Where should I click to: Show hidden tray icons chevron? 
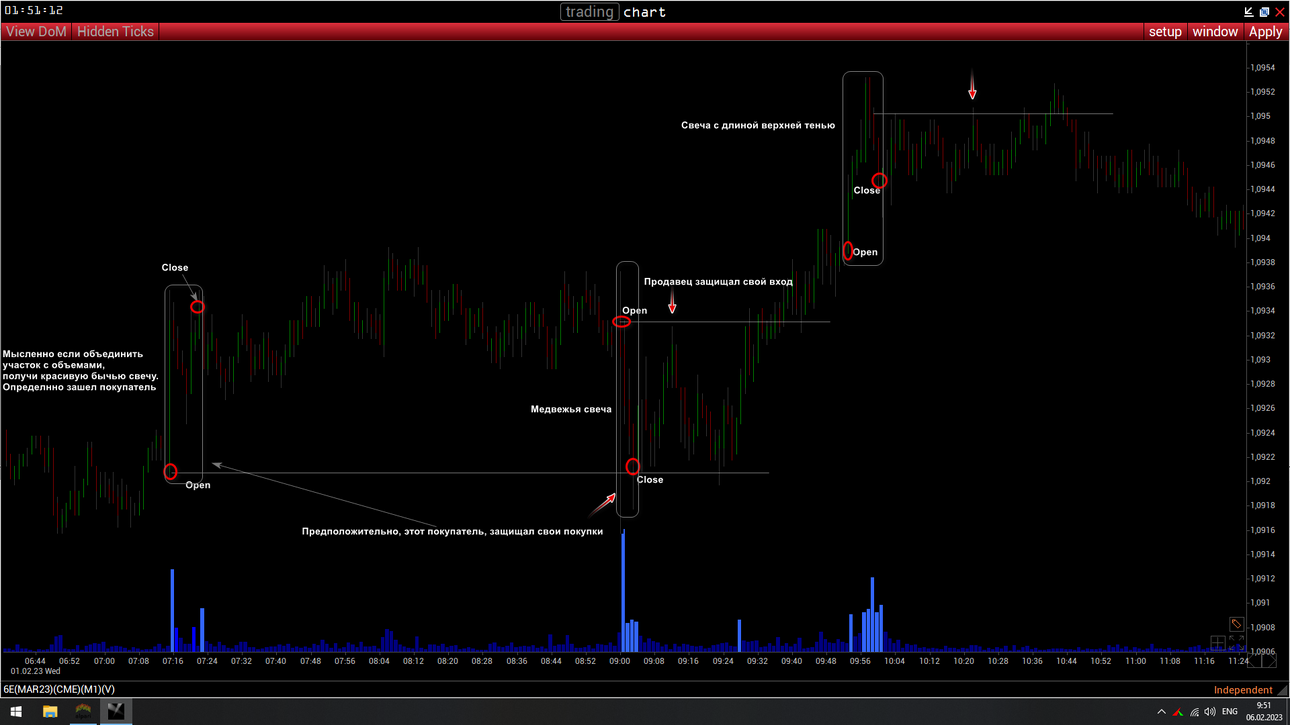pyautogui.click(x=1161, y=712)
